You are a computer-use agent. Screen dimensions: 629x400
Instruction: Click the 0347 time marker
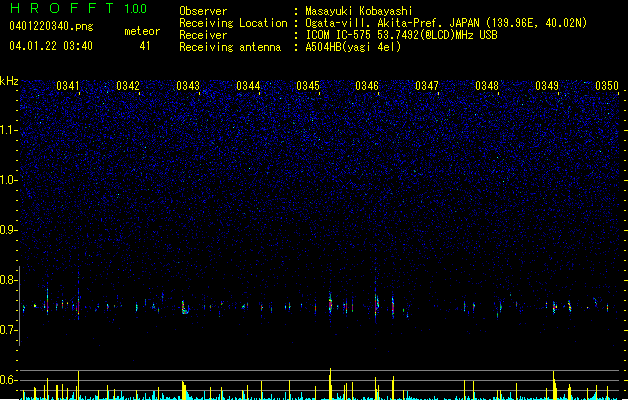(427, 86)
